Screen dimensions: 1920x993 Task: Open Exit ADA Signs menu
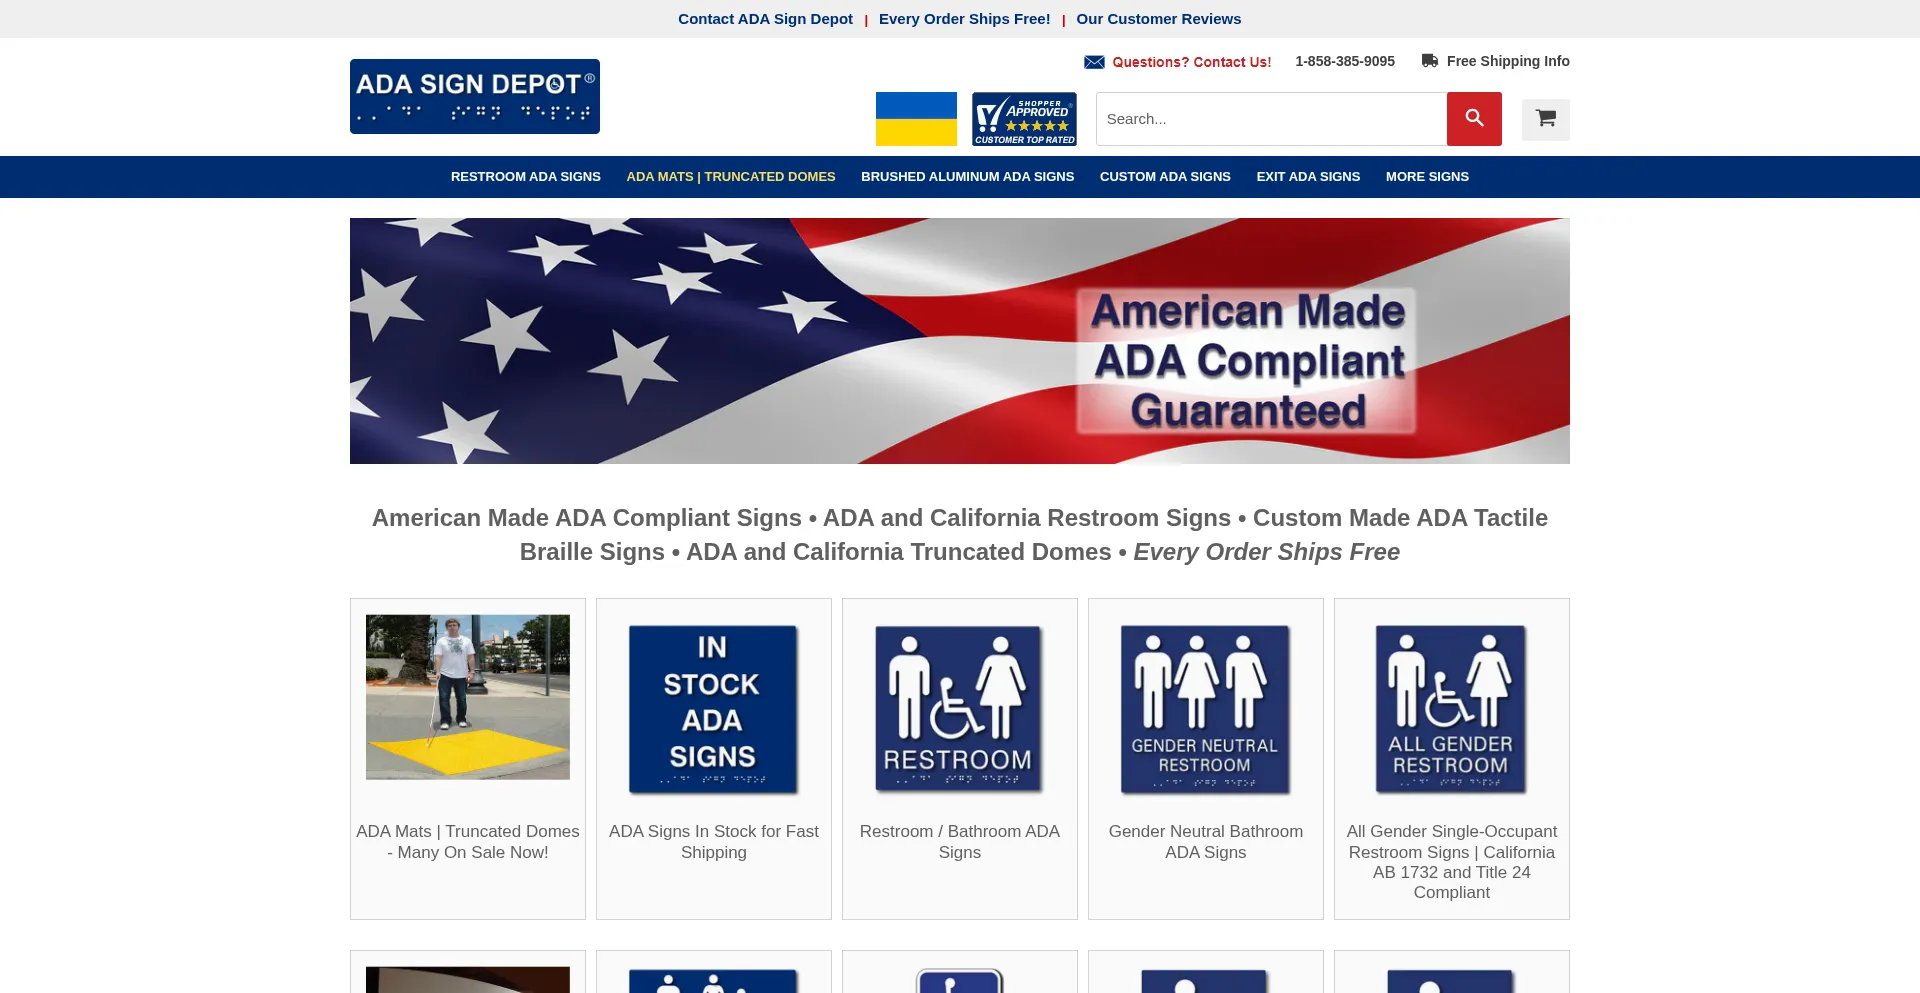tap(1308, 177)
